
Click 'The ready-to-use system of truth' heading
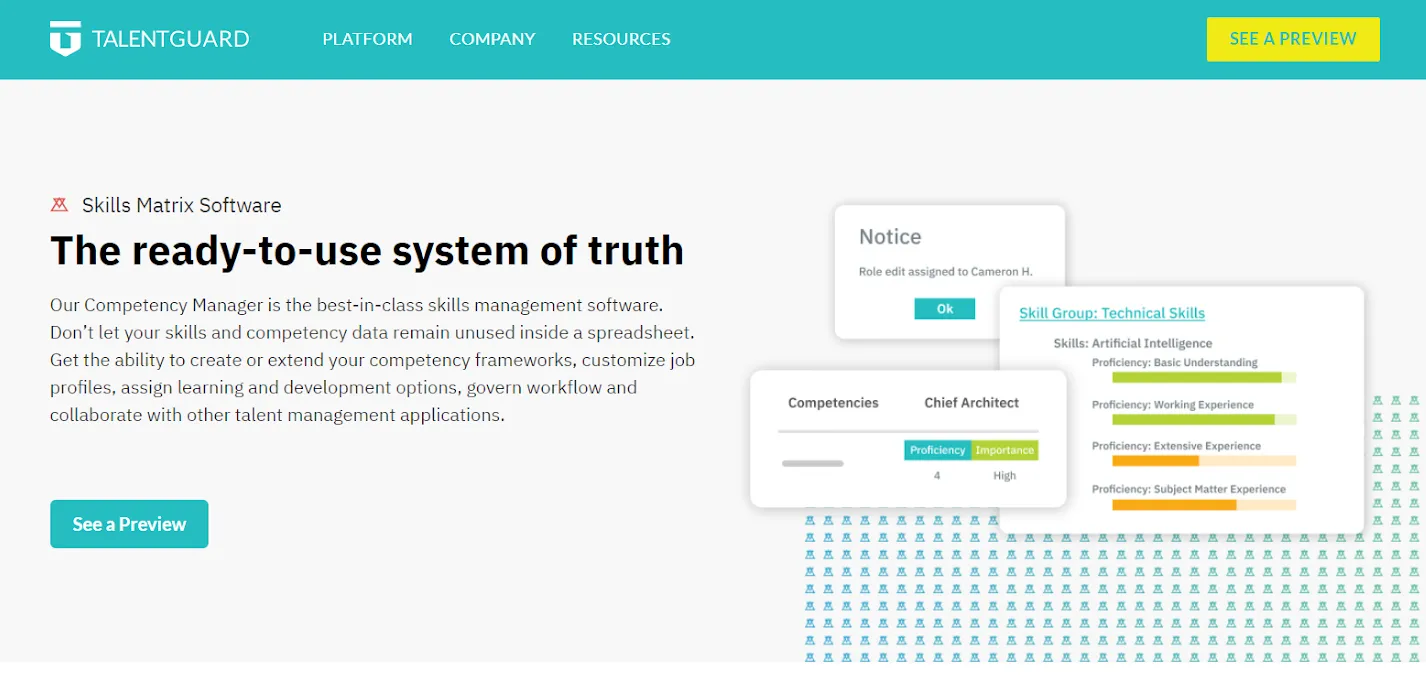tap(367, 250)
